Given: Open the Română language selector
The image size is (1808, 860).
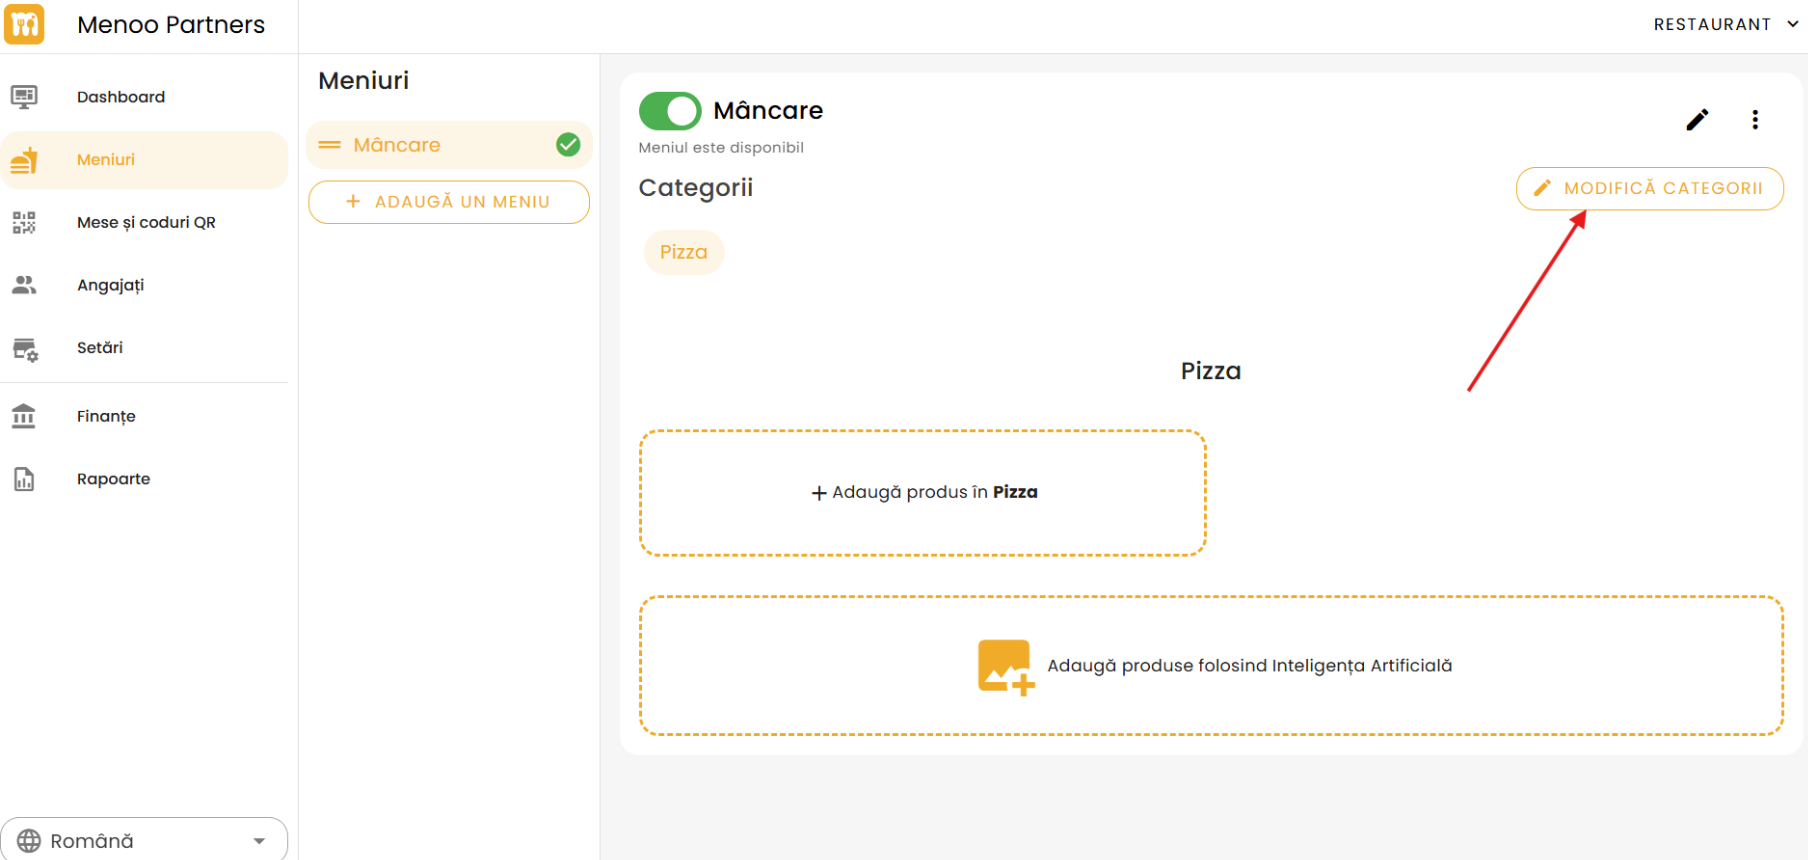Looking at the screenshot, I should [x=144, y=840].
